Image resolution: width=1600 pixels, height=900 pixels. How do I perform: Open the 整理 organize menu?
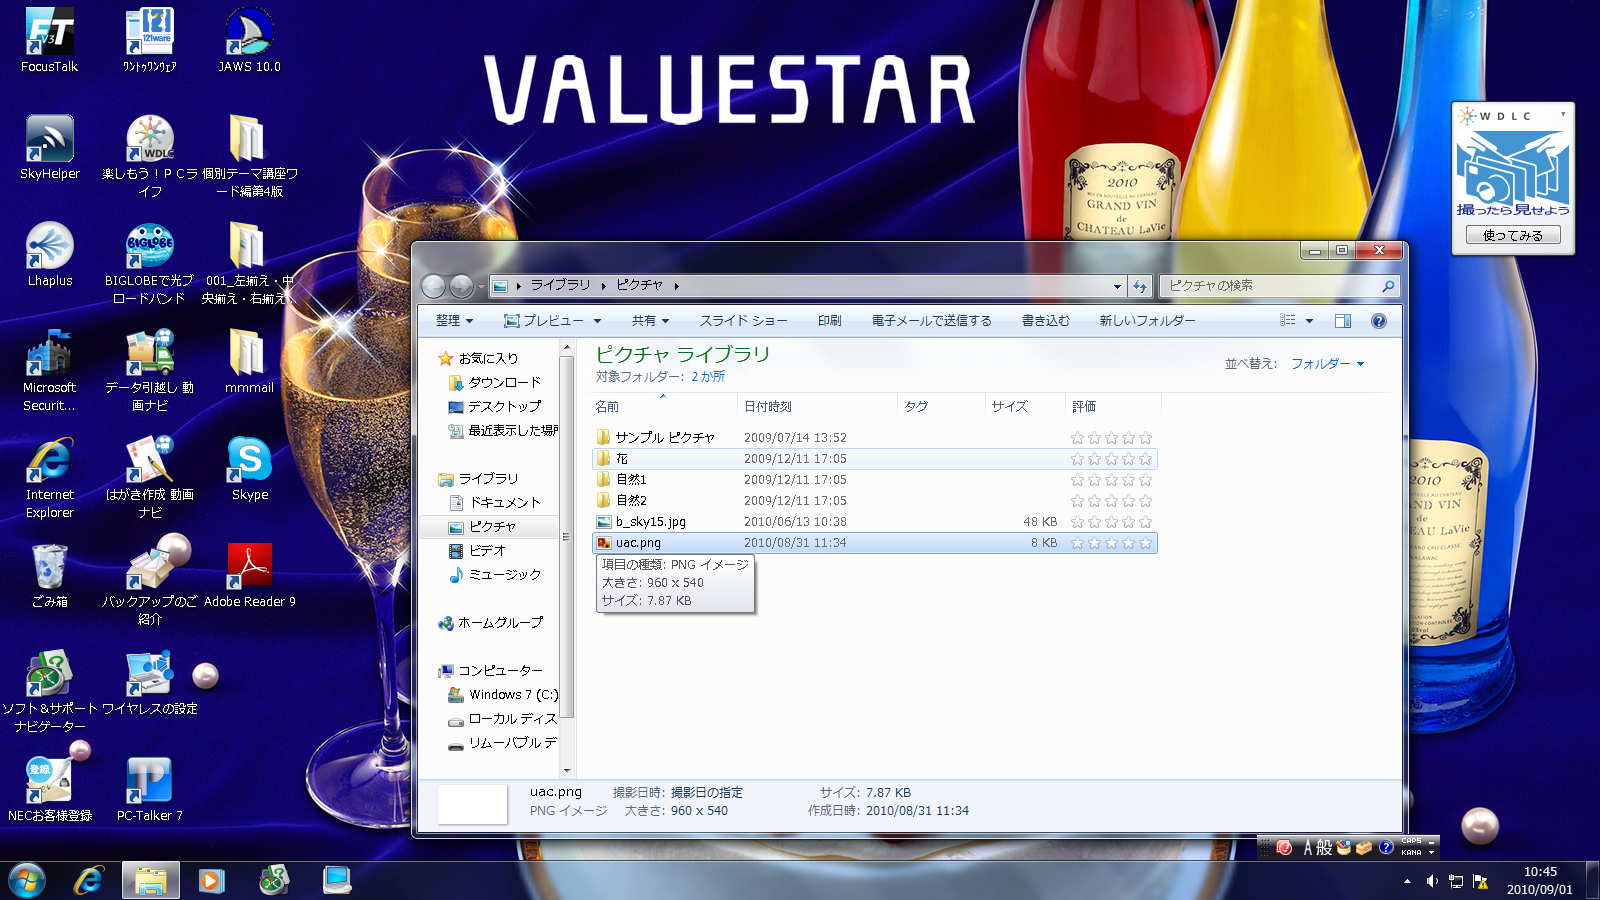tap(454, 321)
